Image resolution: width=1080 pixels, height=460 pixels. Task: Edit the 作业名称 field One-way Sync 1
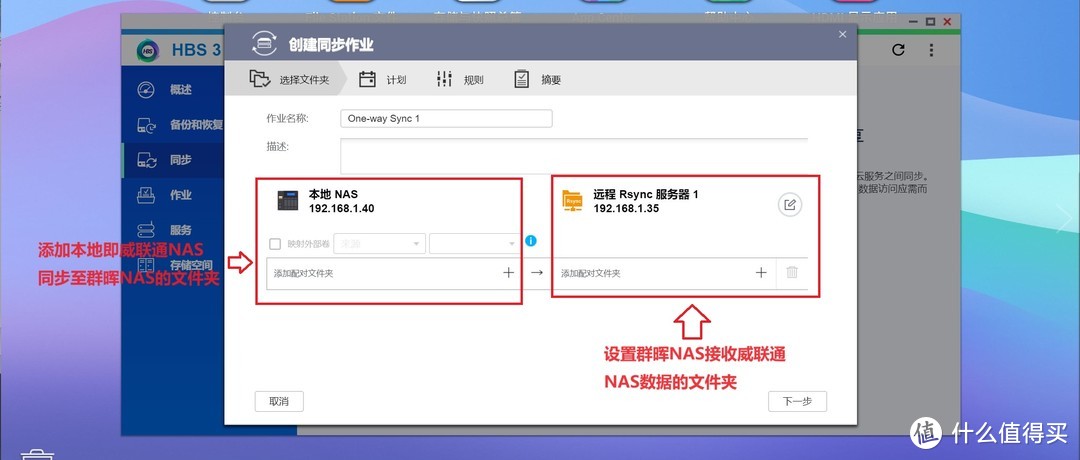(446, 118)
